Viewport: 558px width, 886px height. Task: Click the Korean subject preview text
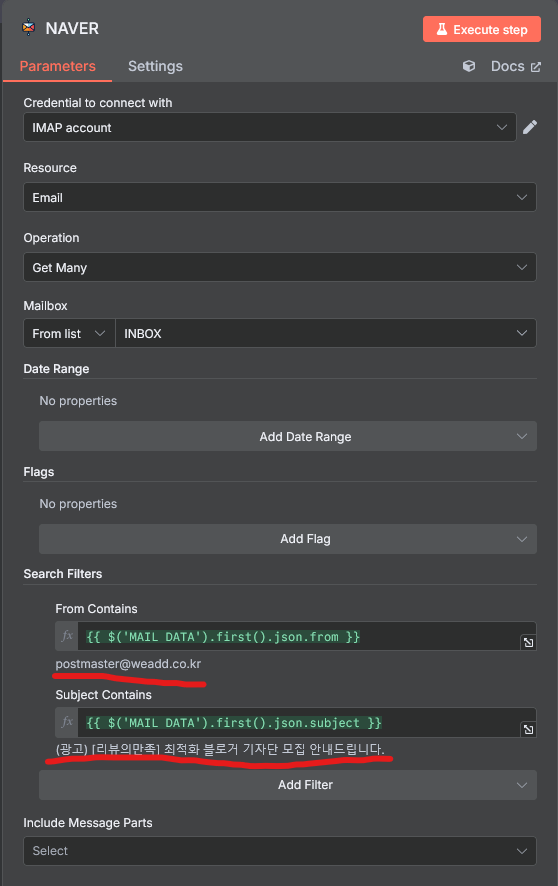220,750
